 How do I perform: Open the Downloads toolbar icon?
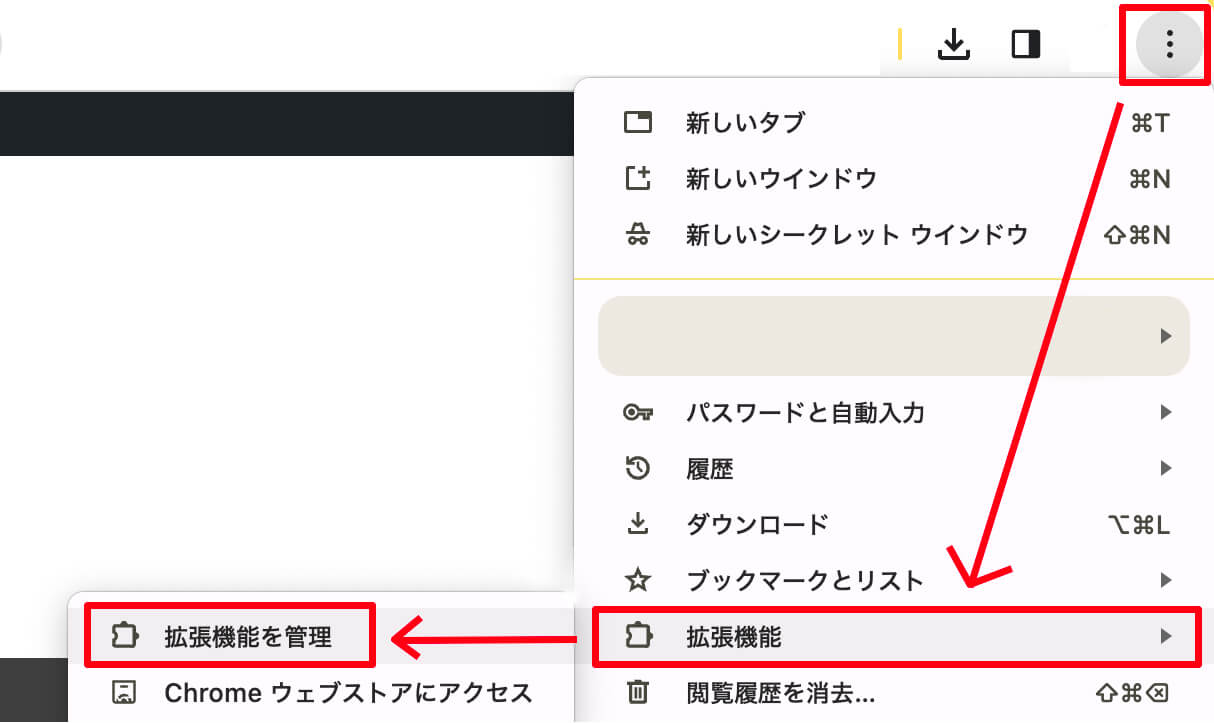[954, 44]
